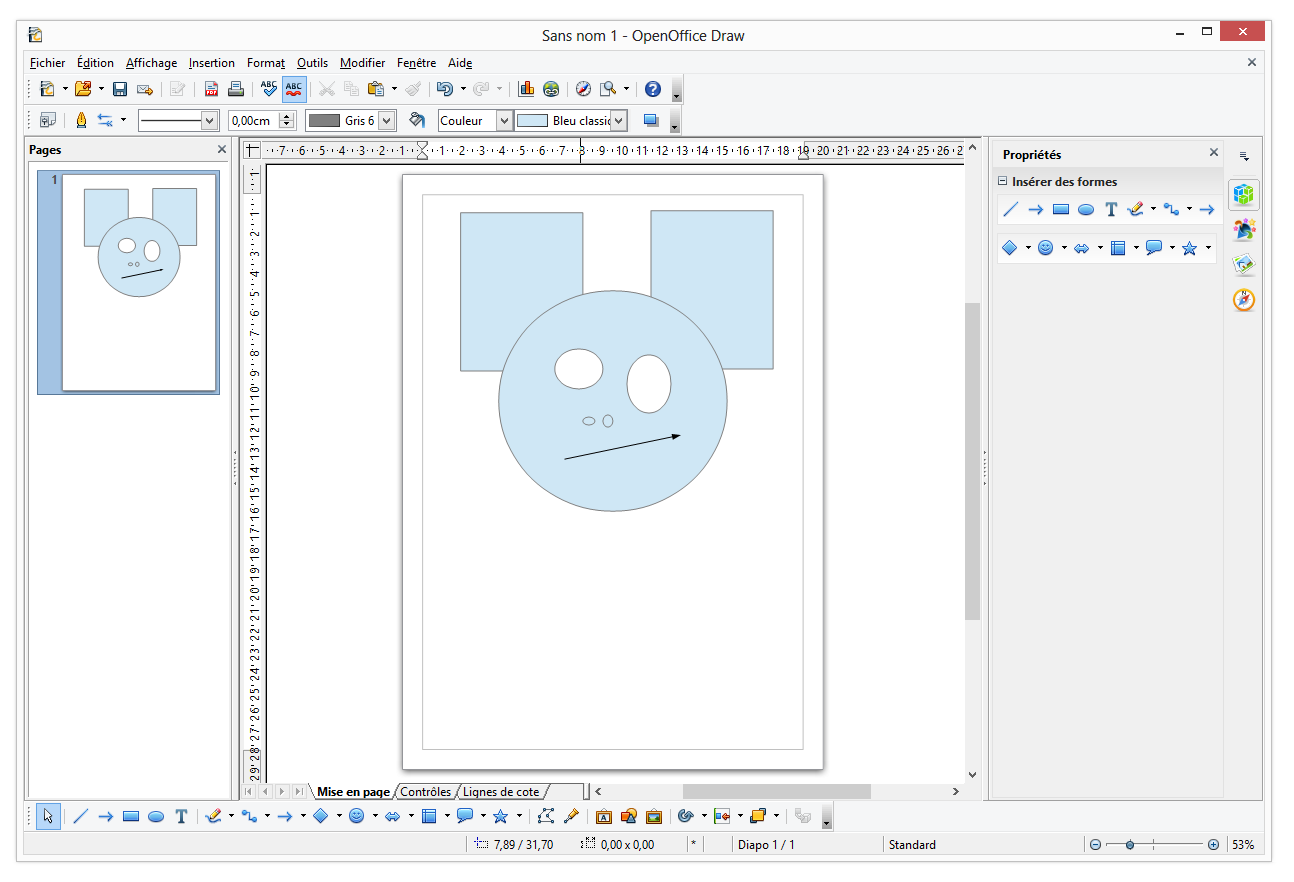
Task: Select the Ellipse tool in the bottom toolbar
Action: 156,816
